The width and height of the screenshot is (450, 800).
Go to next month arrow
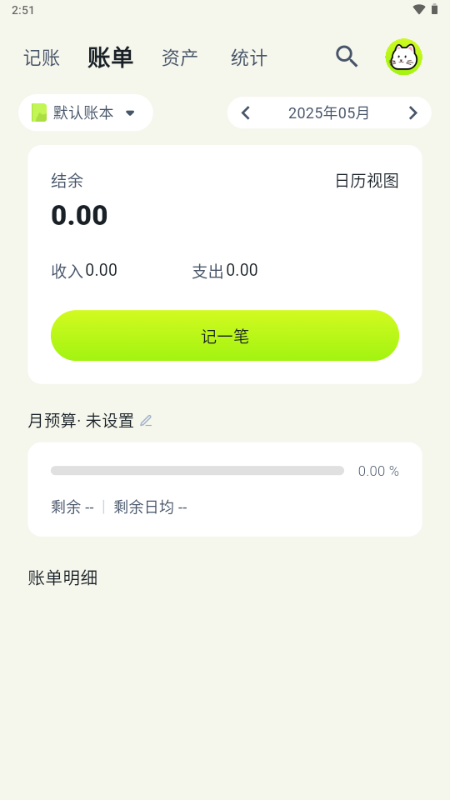pyautogui.click(x=413, y=113)
